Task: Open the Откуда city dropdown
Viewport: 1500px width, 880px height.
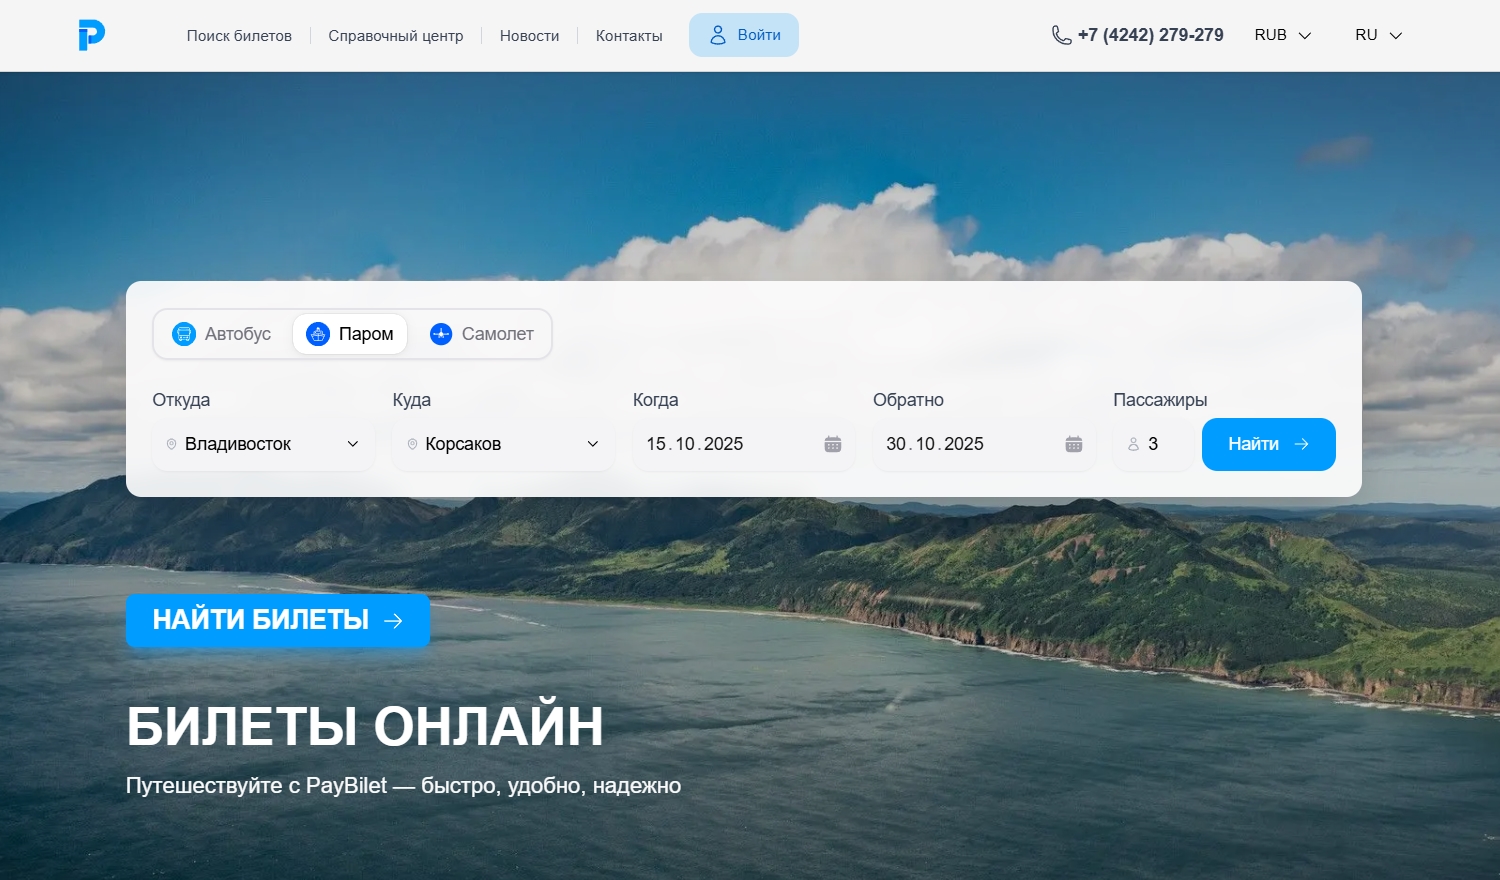Action: pos(262,444)
